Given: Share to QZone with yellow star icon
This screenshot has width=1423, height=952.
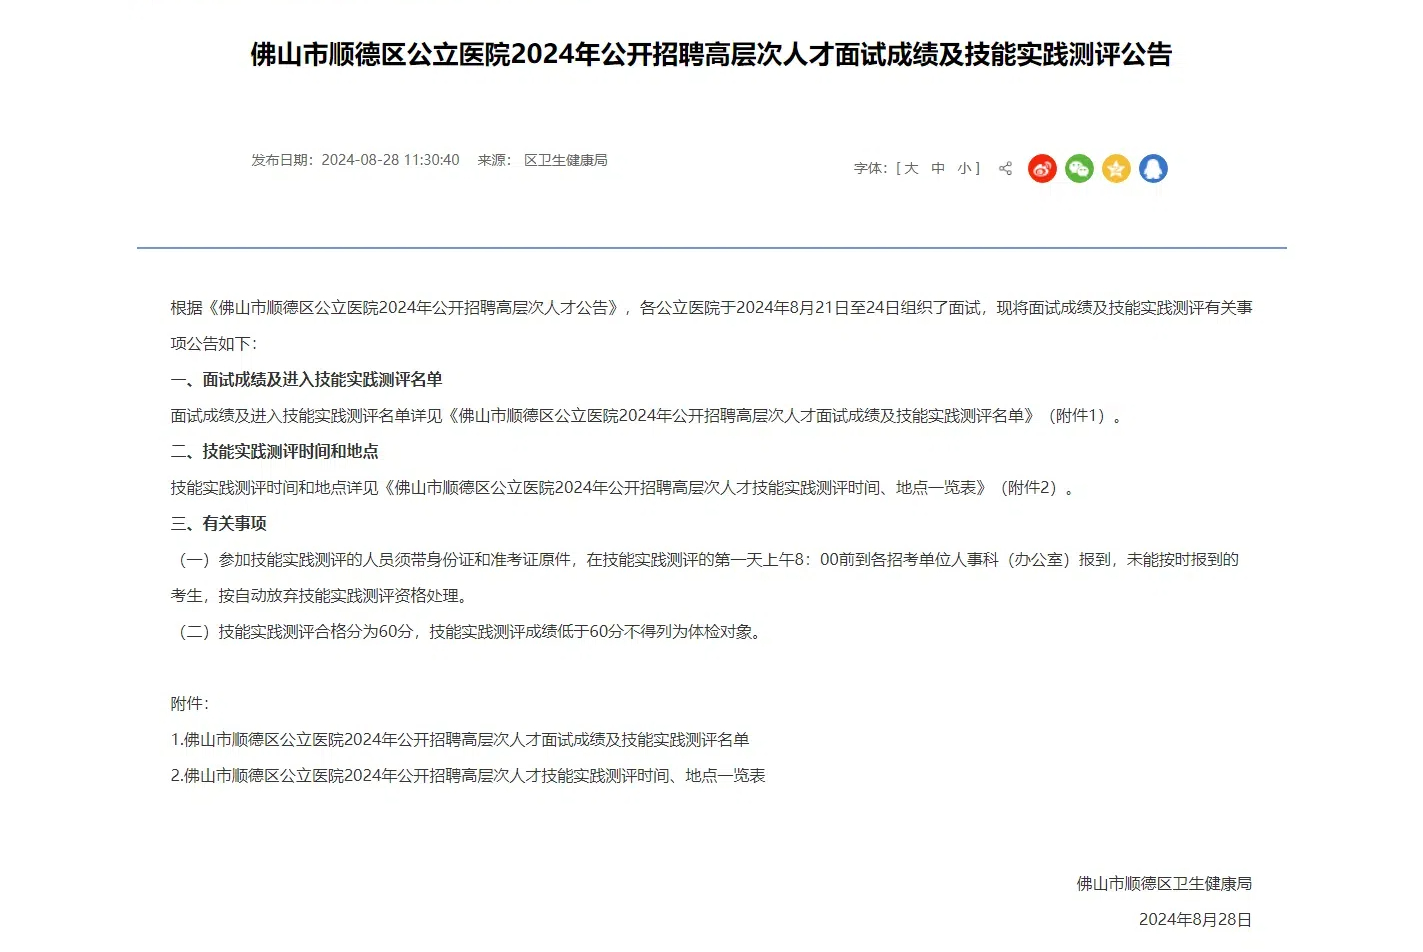Looking at the screenshot, I should 1116,169.
